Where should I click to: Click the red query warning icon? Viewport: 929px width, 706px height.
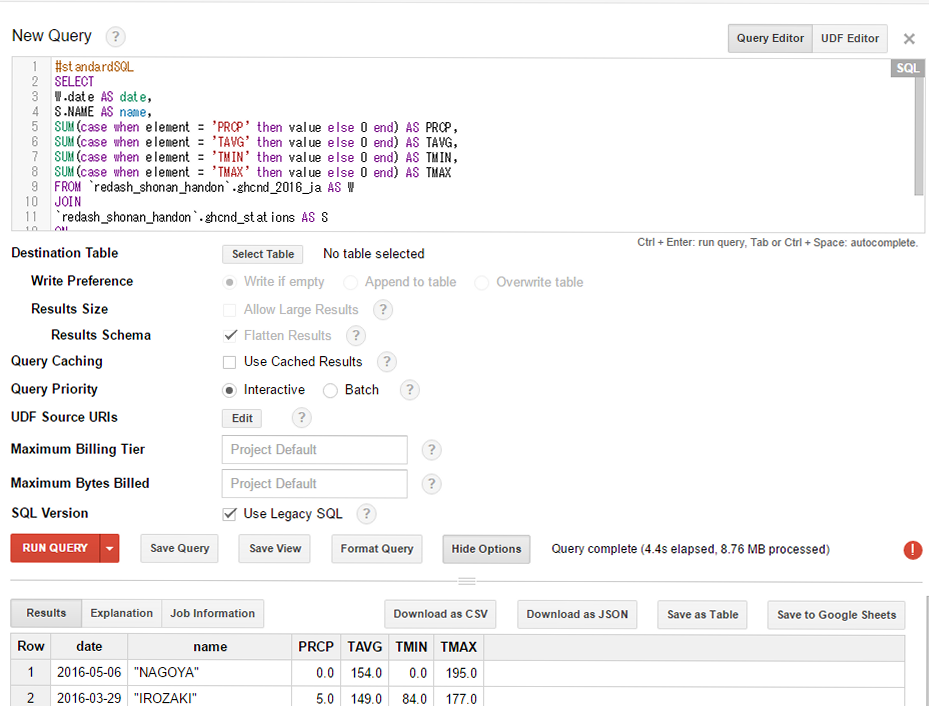pyautogui.click(x=912, y=550)
